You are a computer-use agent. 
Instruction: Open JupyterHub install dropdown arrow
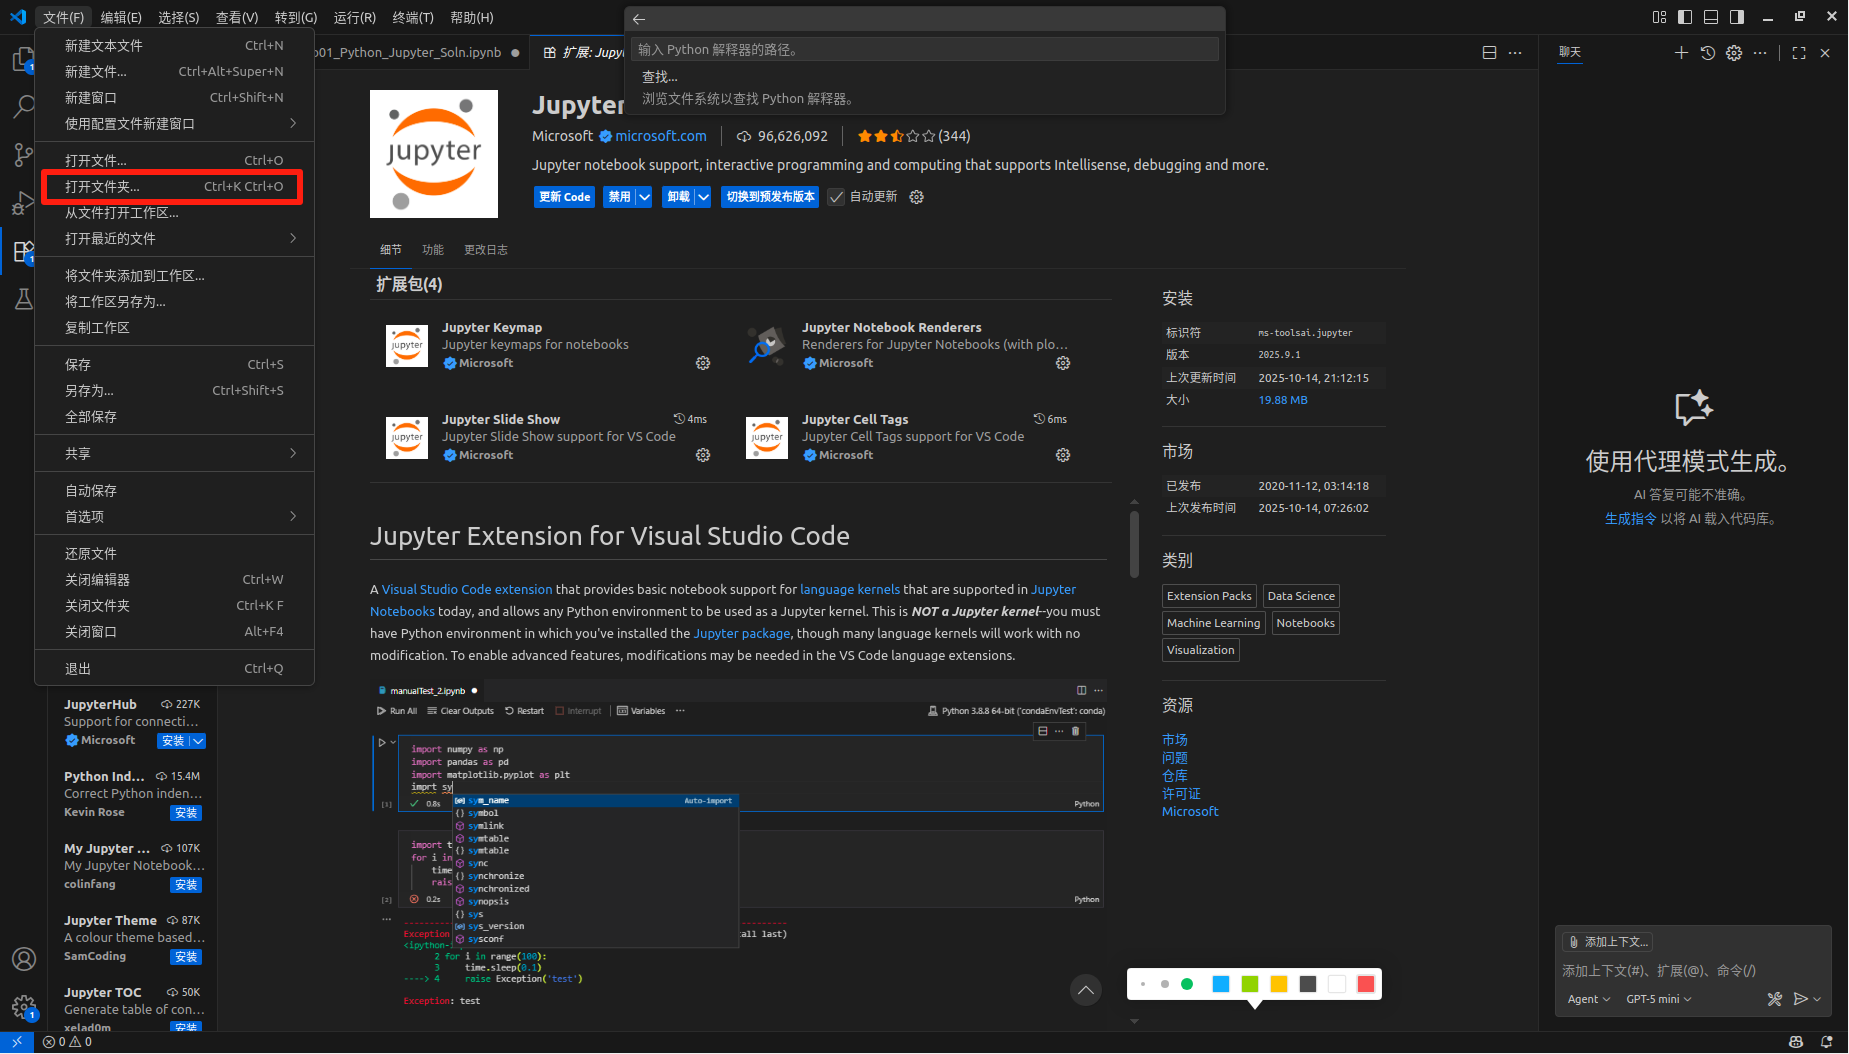coord(198,741)
